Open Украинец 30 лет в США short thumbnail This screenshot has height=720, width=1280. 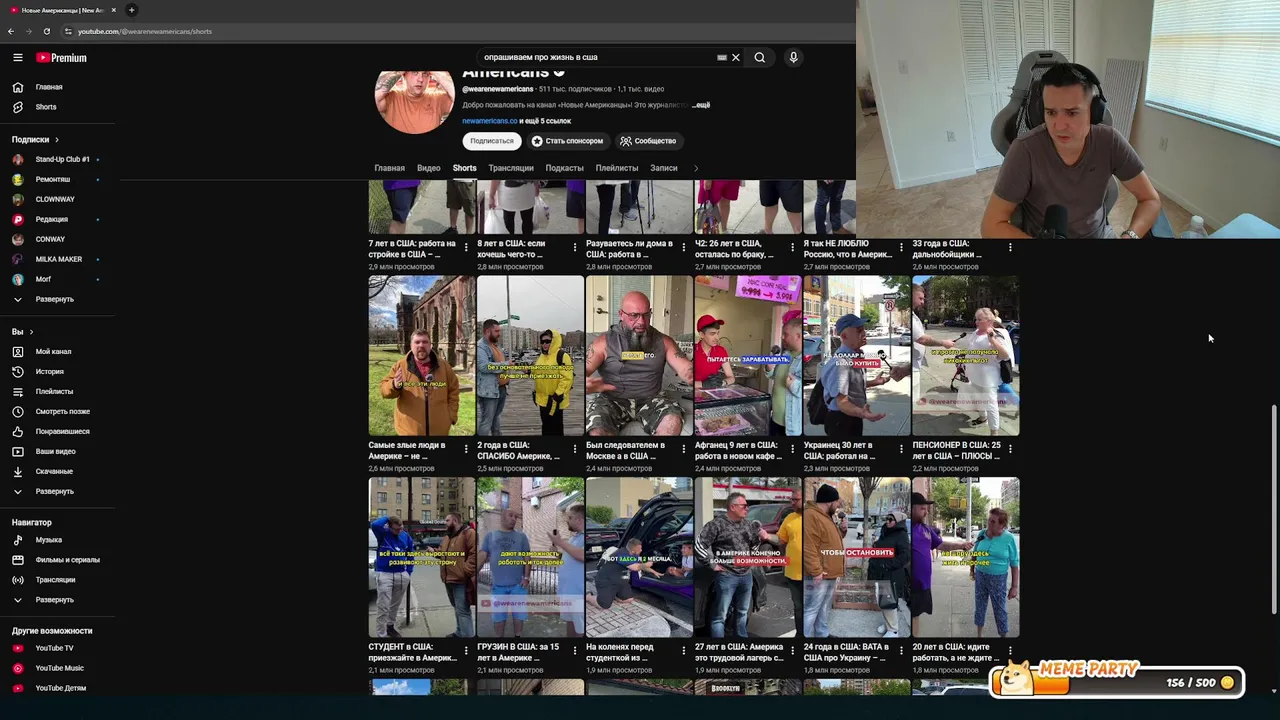(857, 356)
